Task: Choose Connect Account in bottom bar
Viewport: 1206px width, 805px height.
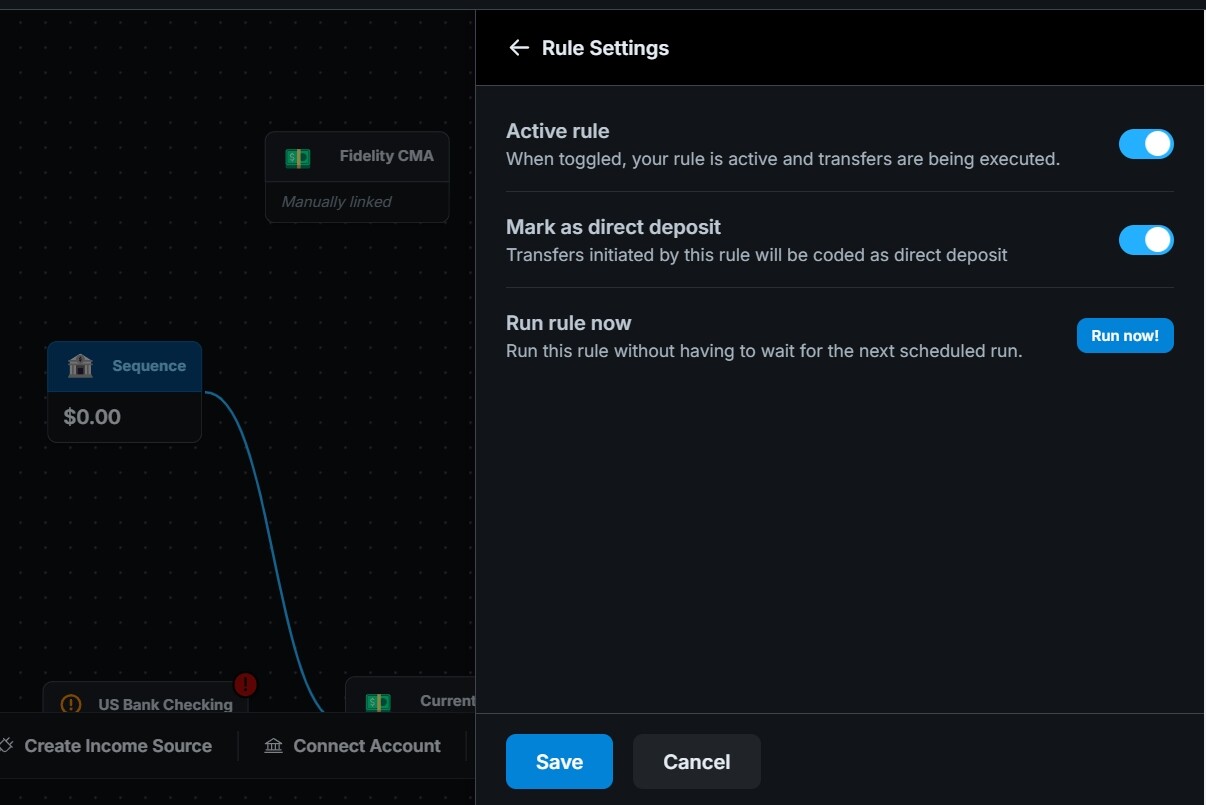Action: [x=367, y=746]
